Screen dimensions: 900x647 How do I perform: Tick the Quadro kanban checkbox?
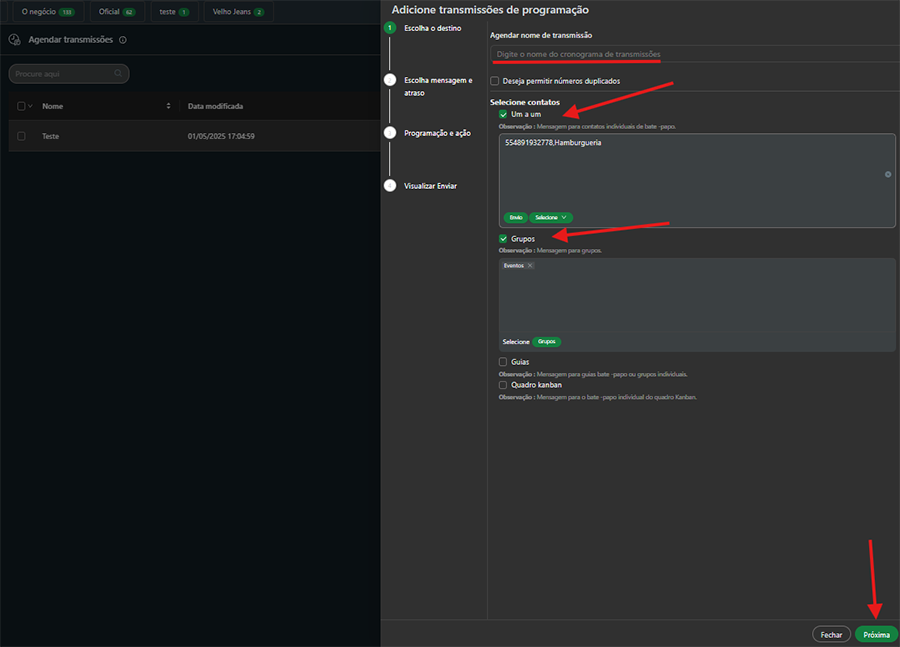click(x=504, y=385)
